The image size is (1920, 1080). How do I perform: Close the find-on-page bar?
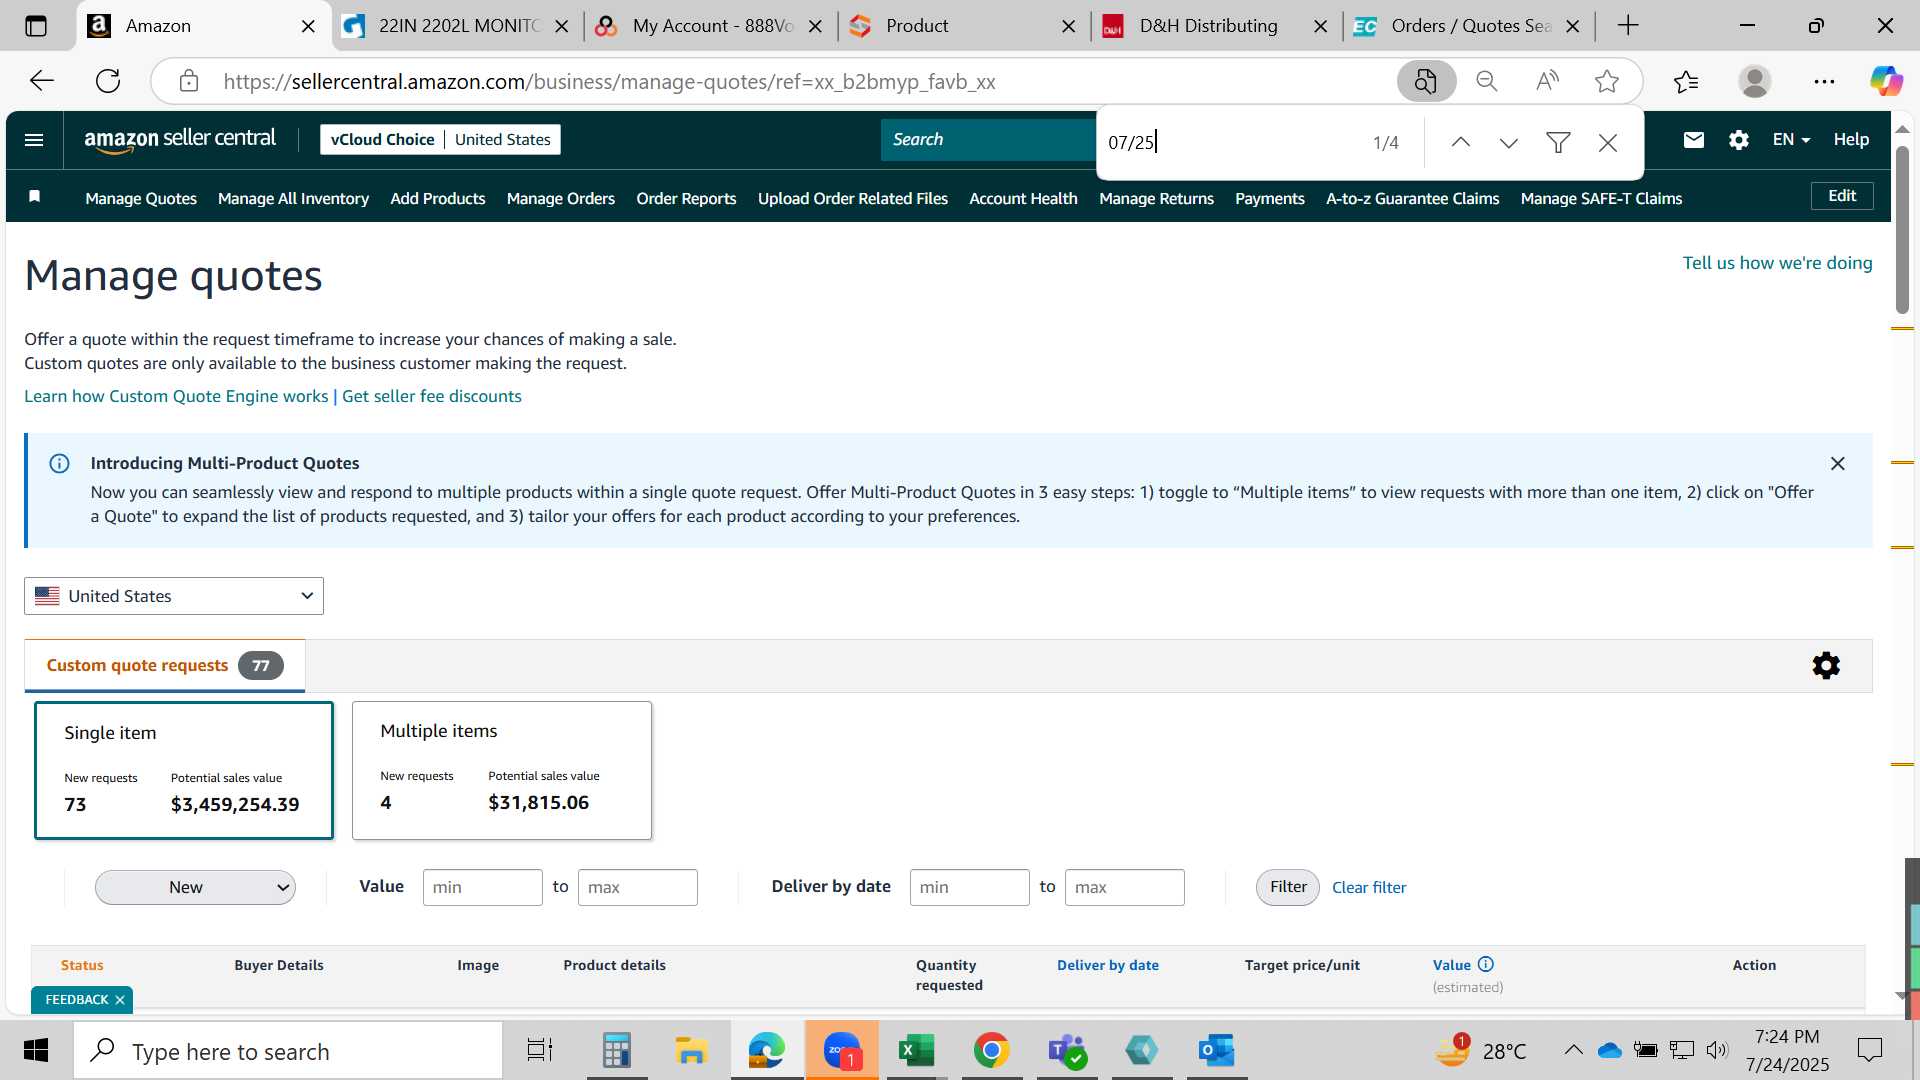coord(1607,143)
